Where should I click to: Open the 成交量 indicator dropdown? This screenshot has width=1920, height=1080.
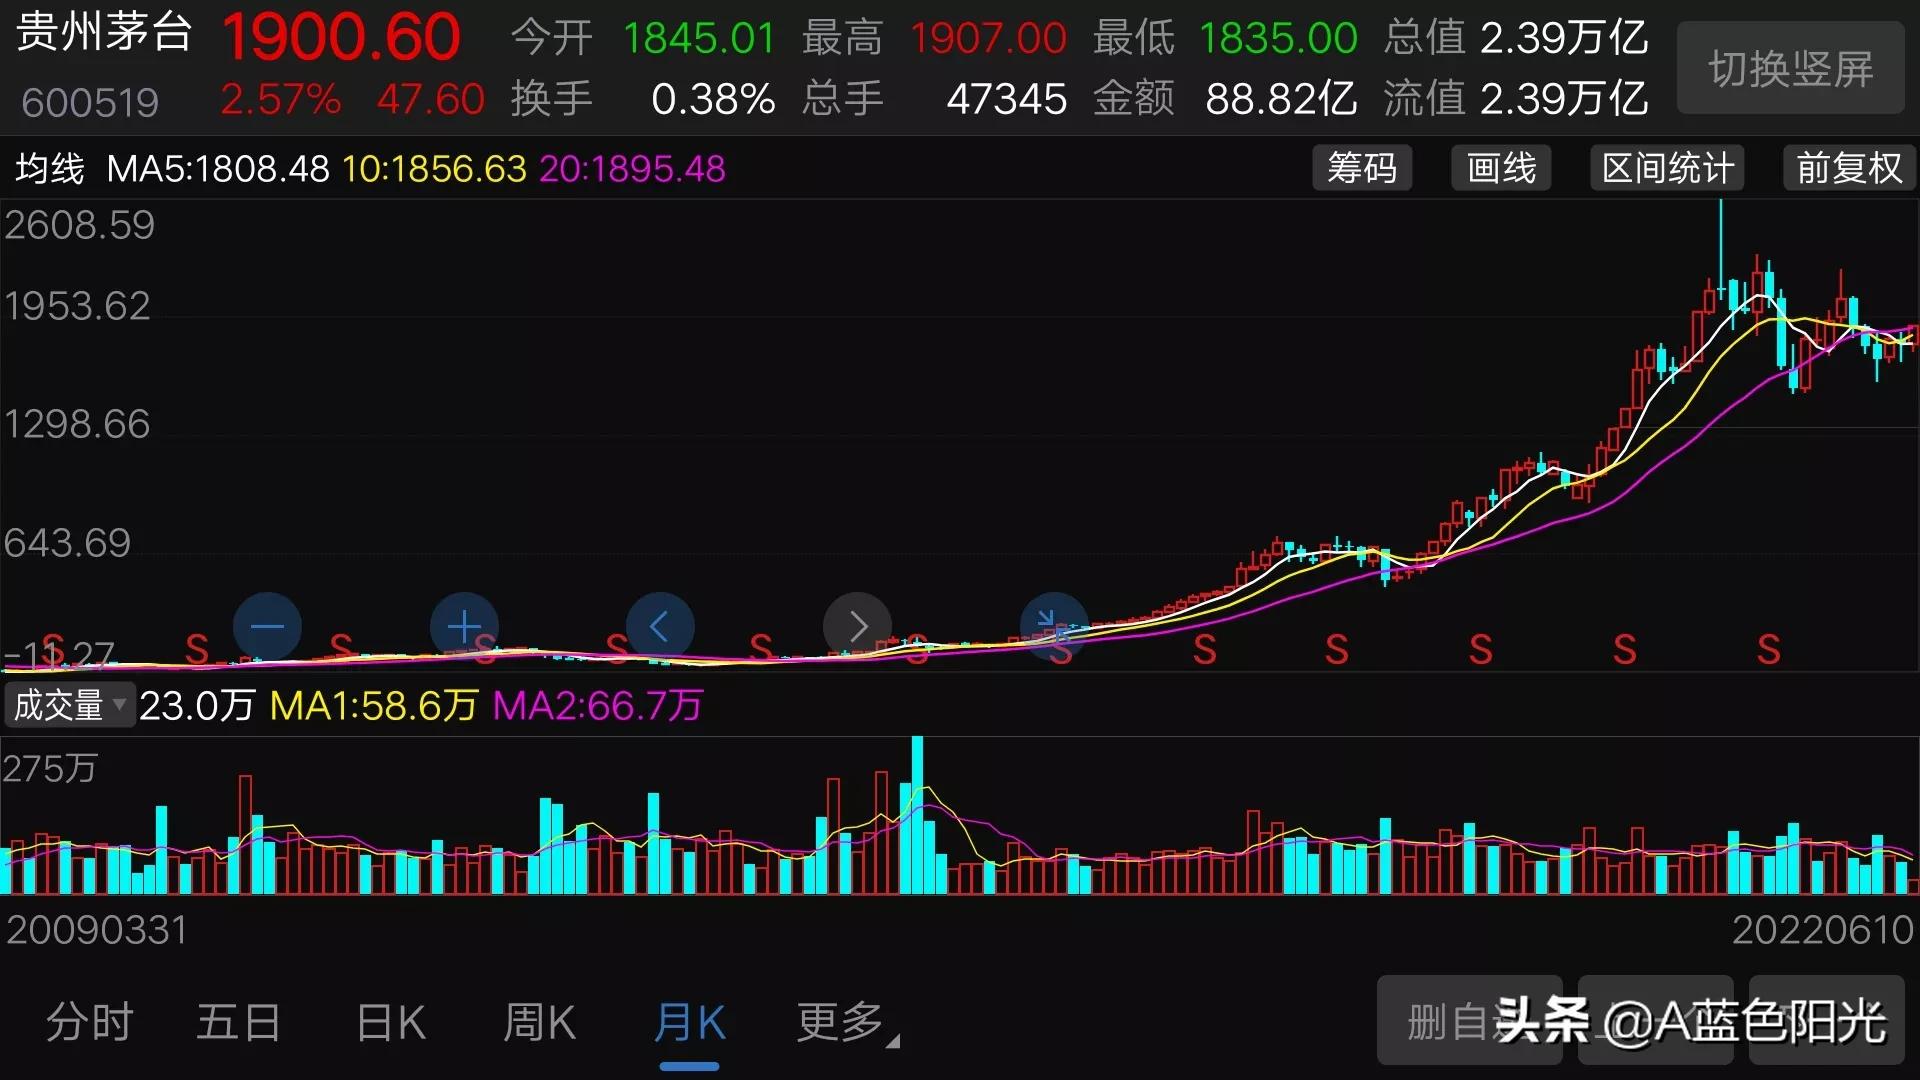pyautogui.click(x=68, y=705)
